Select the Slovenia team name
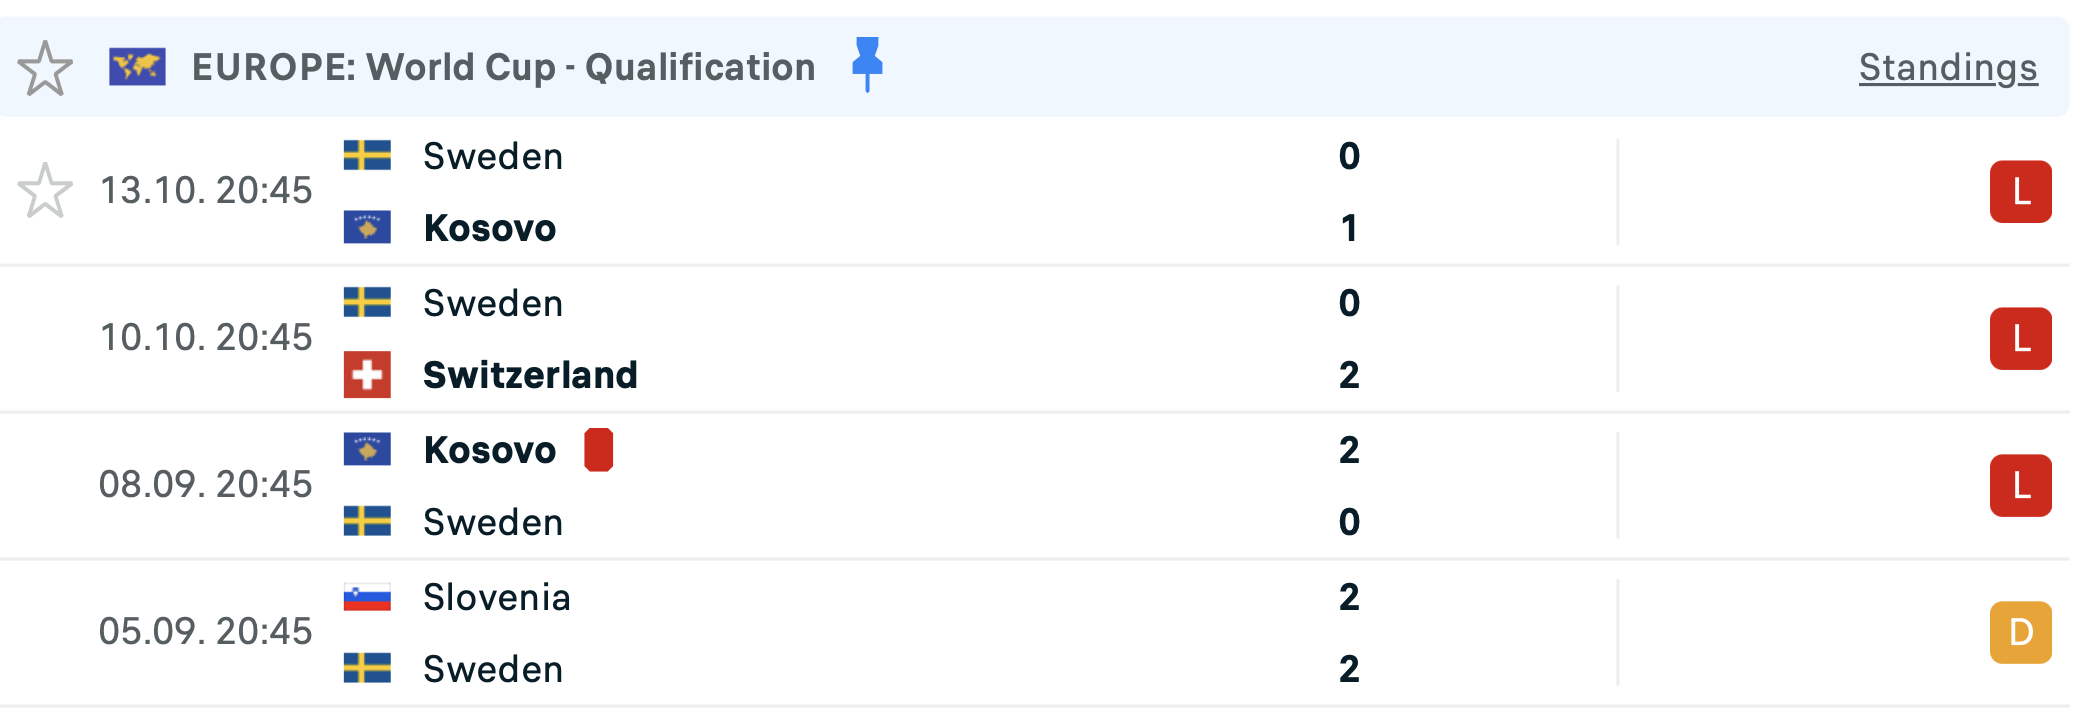The width and height of the screenshot is (2100, 728). tap(496, 597)
